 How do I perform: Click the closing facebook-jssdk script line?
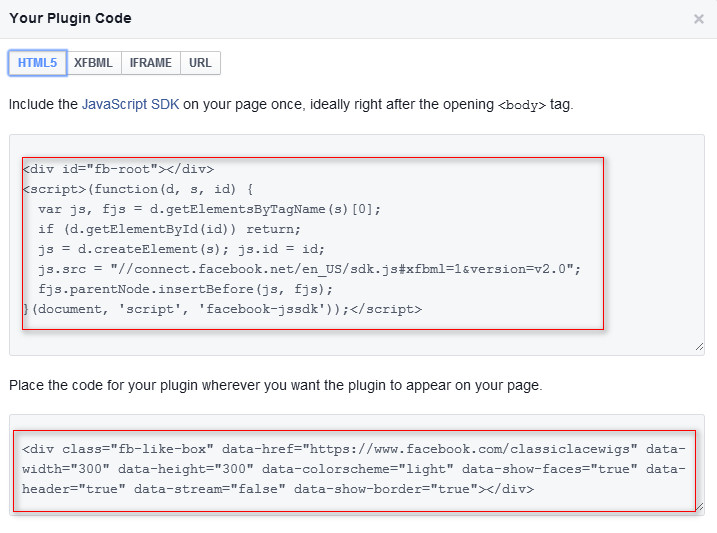coord(222,309)
